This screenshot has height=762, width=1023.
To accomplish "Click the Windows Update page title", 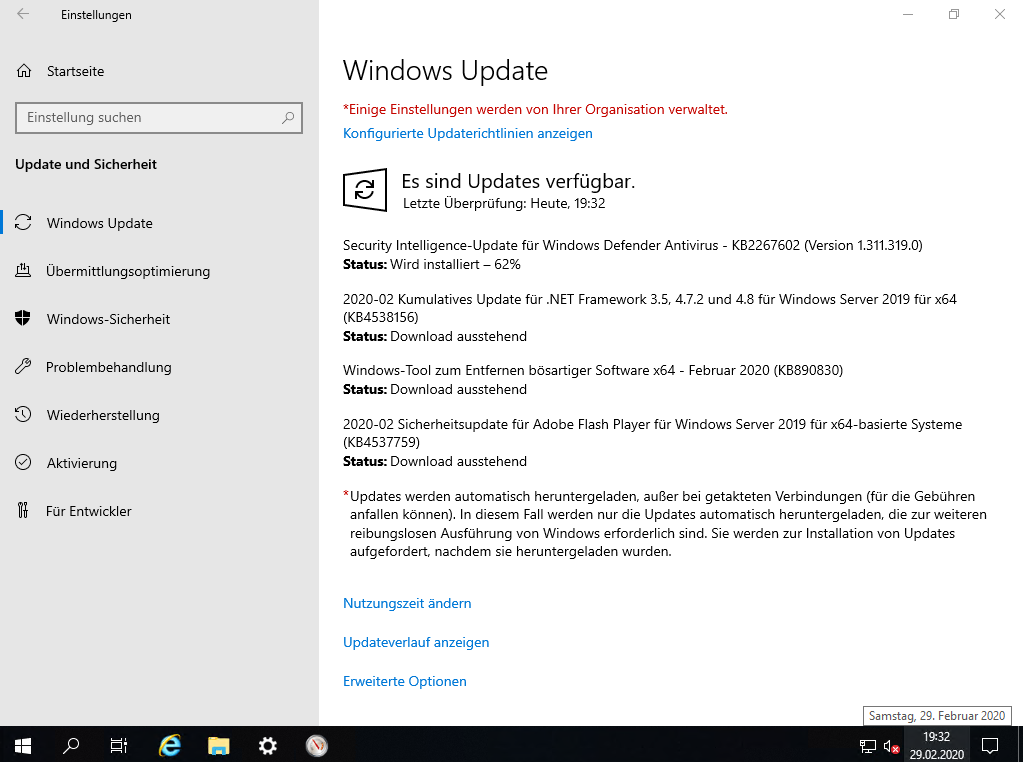I will pos(446,70).
